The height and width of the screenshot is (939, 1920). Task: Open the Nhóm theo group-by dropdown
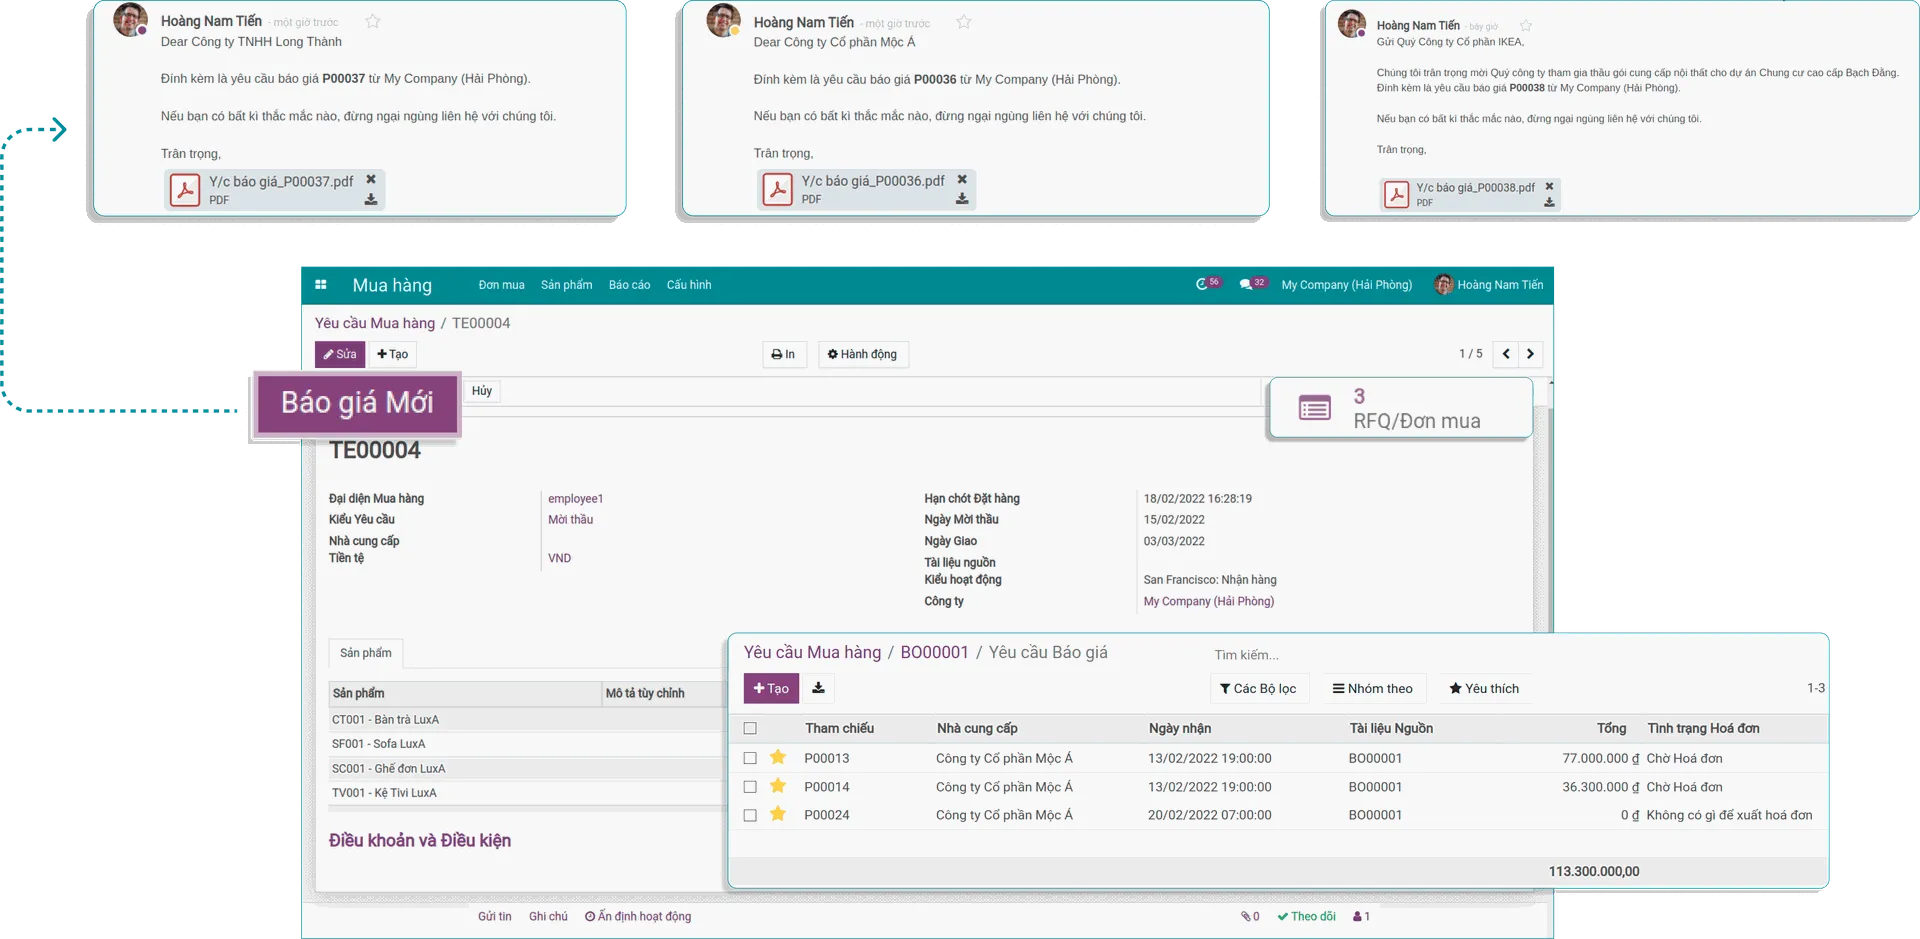pos(1372,689)
